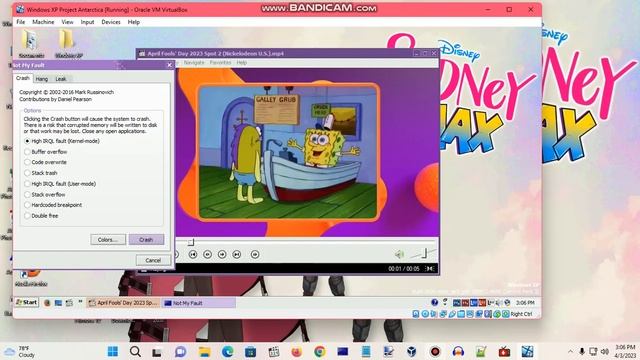
Task: Switch to the Hang tab
Action: tap(42, 79)
